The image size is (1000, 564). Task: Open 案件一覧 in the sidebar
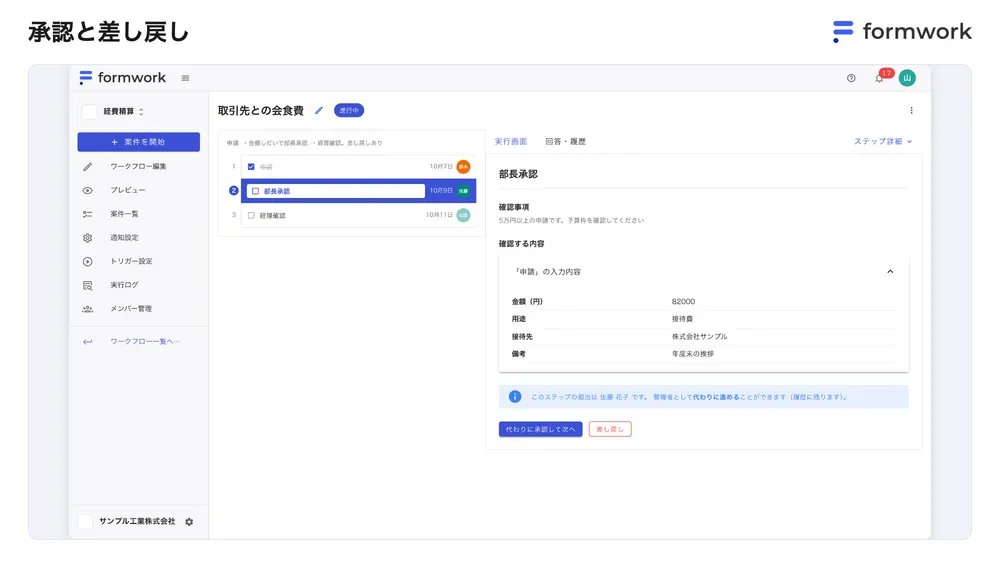[x=124, y=214]
